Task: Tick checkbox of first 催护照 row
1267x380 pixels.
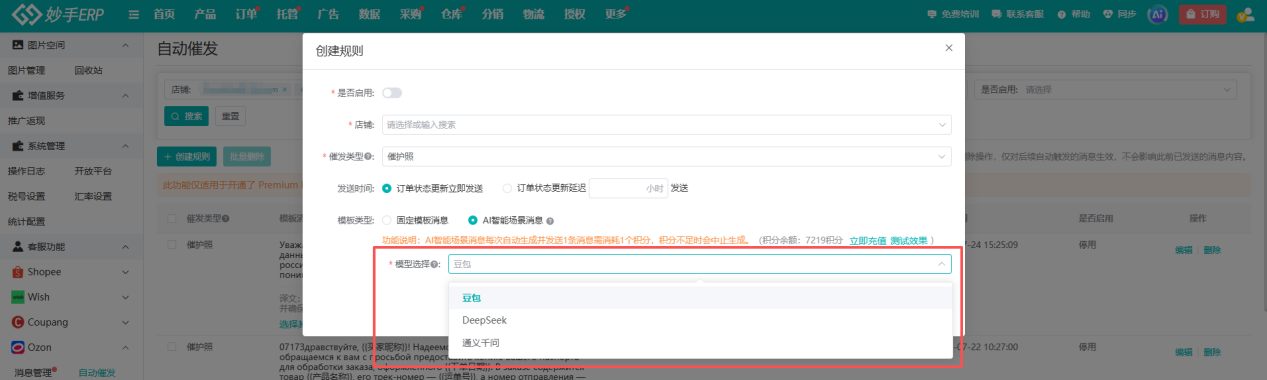Action: point(172,245)
